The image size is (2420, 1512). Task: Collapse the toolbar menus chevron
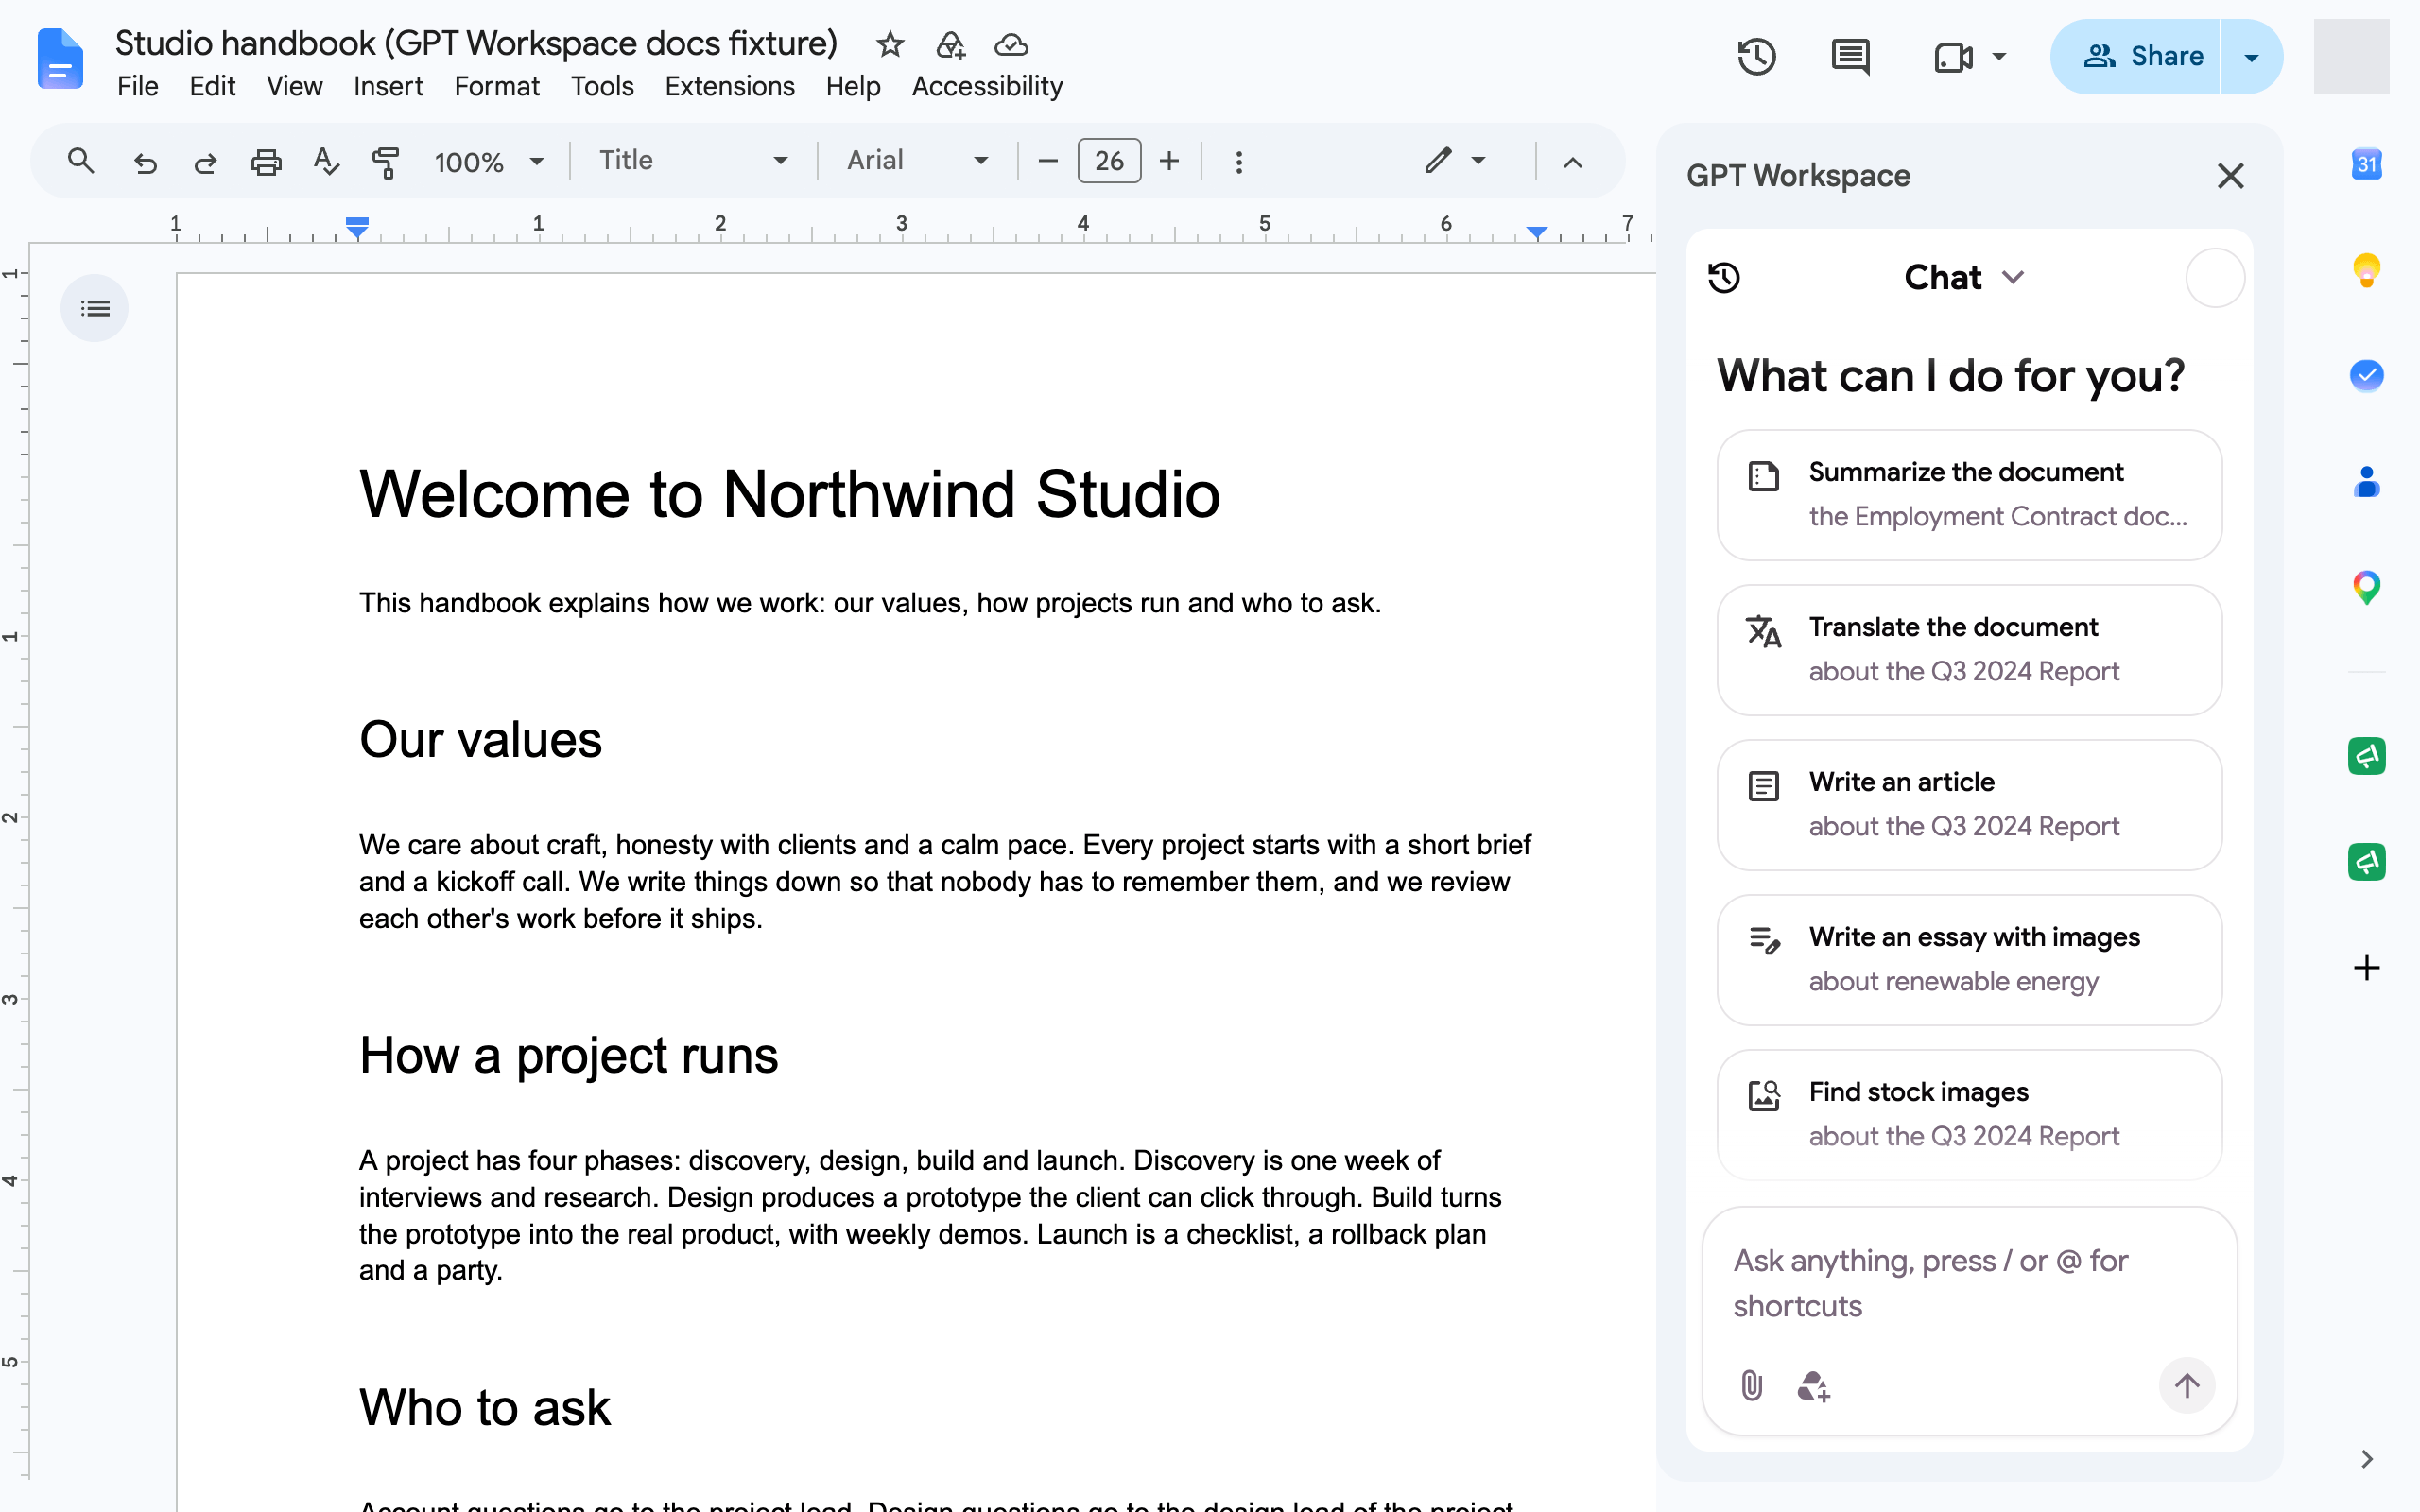[1572, 162]
